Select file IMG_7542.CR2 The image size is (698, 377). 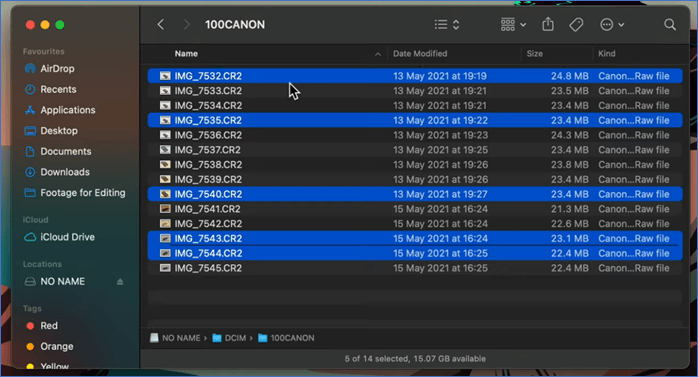tap(415, 223)
